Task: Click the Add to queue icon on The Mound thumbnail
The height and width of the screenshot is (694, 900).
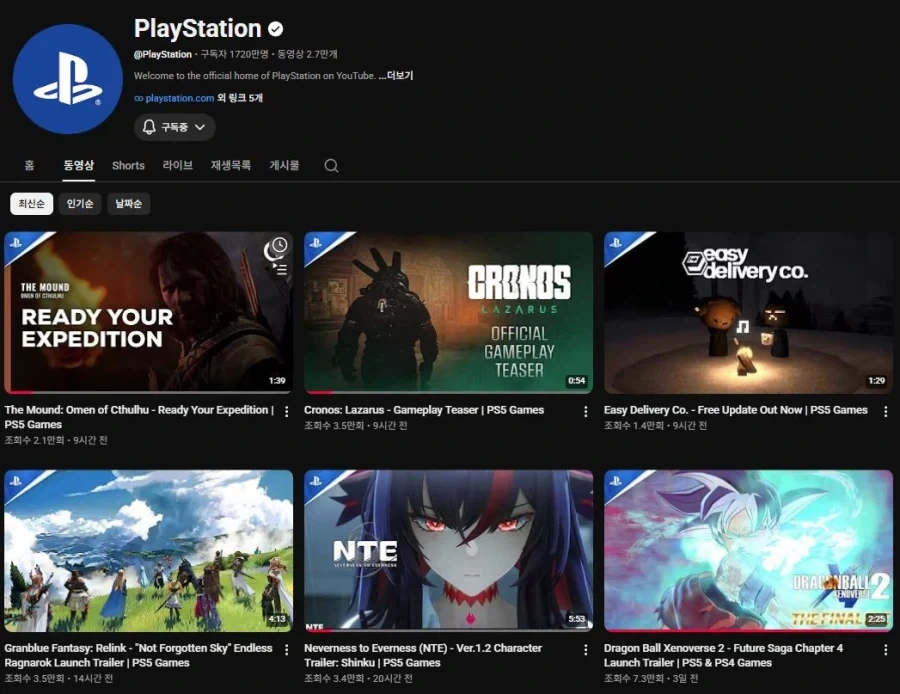Action: 280,269
